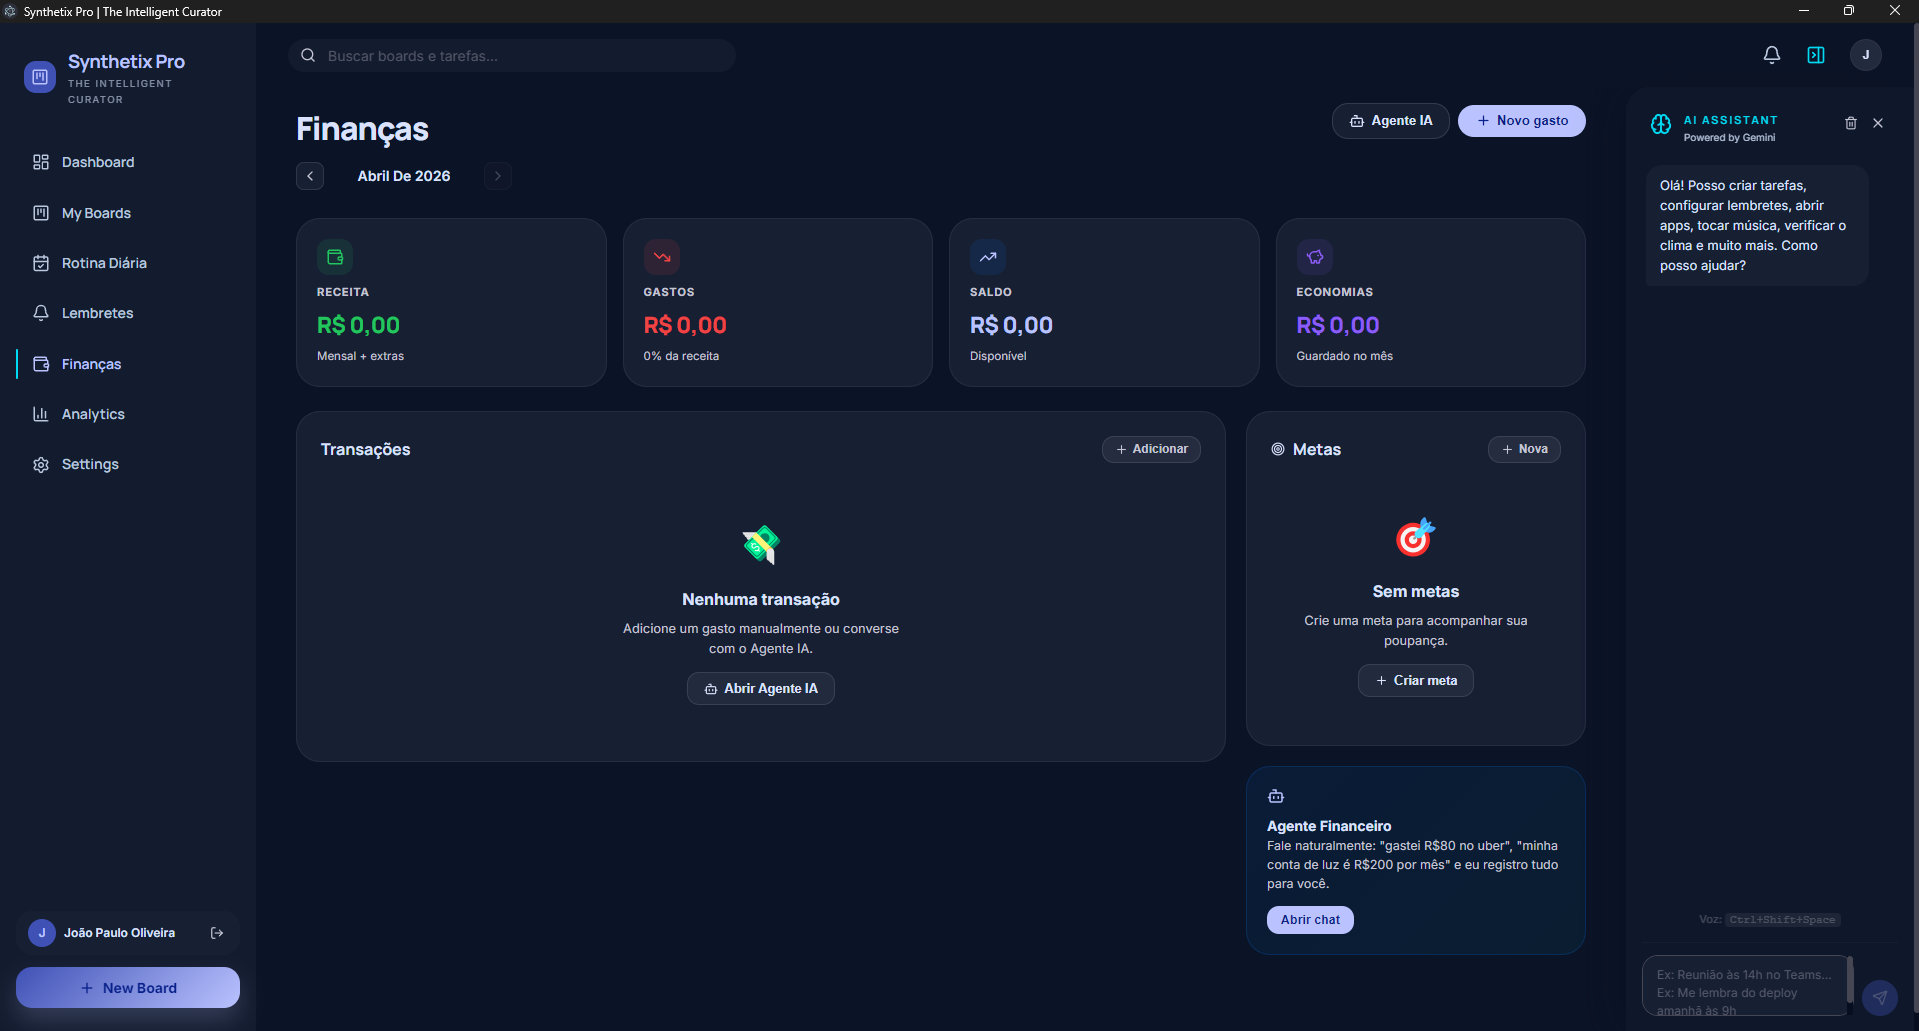Click the Abrir Agente IA button
The width and height of the screenshot is (1919, 1031).
click(x=761, y=689)
